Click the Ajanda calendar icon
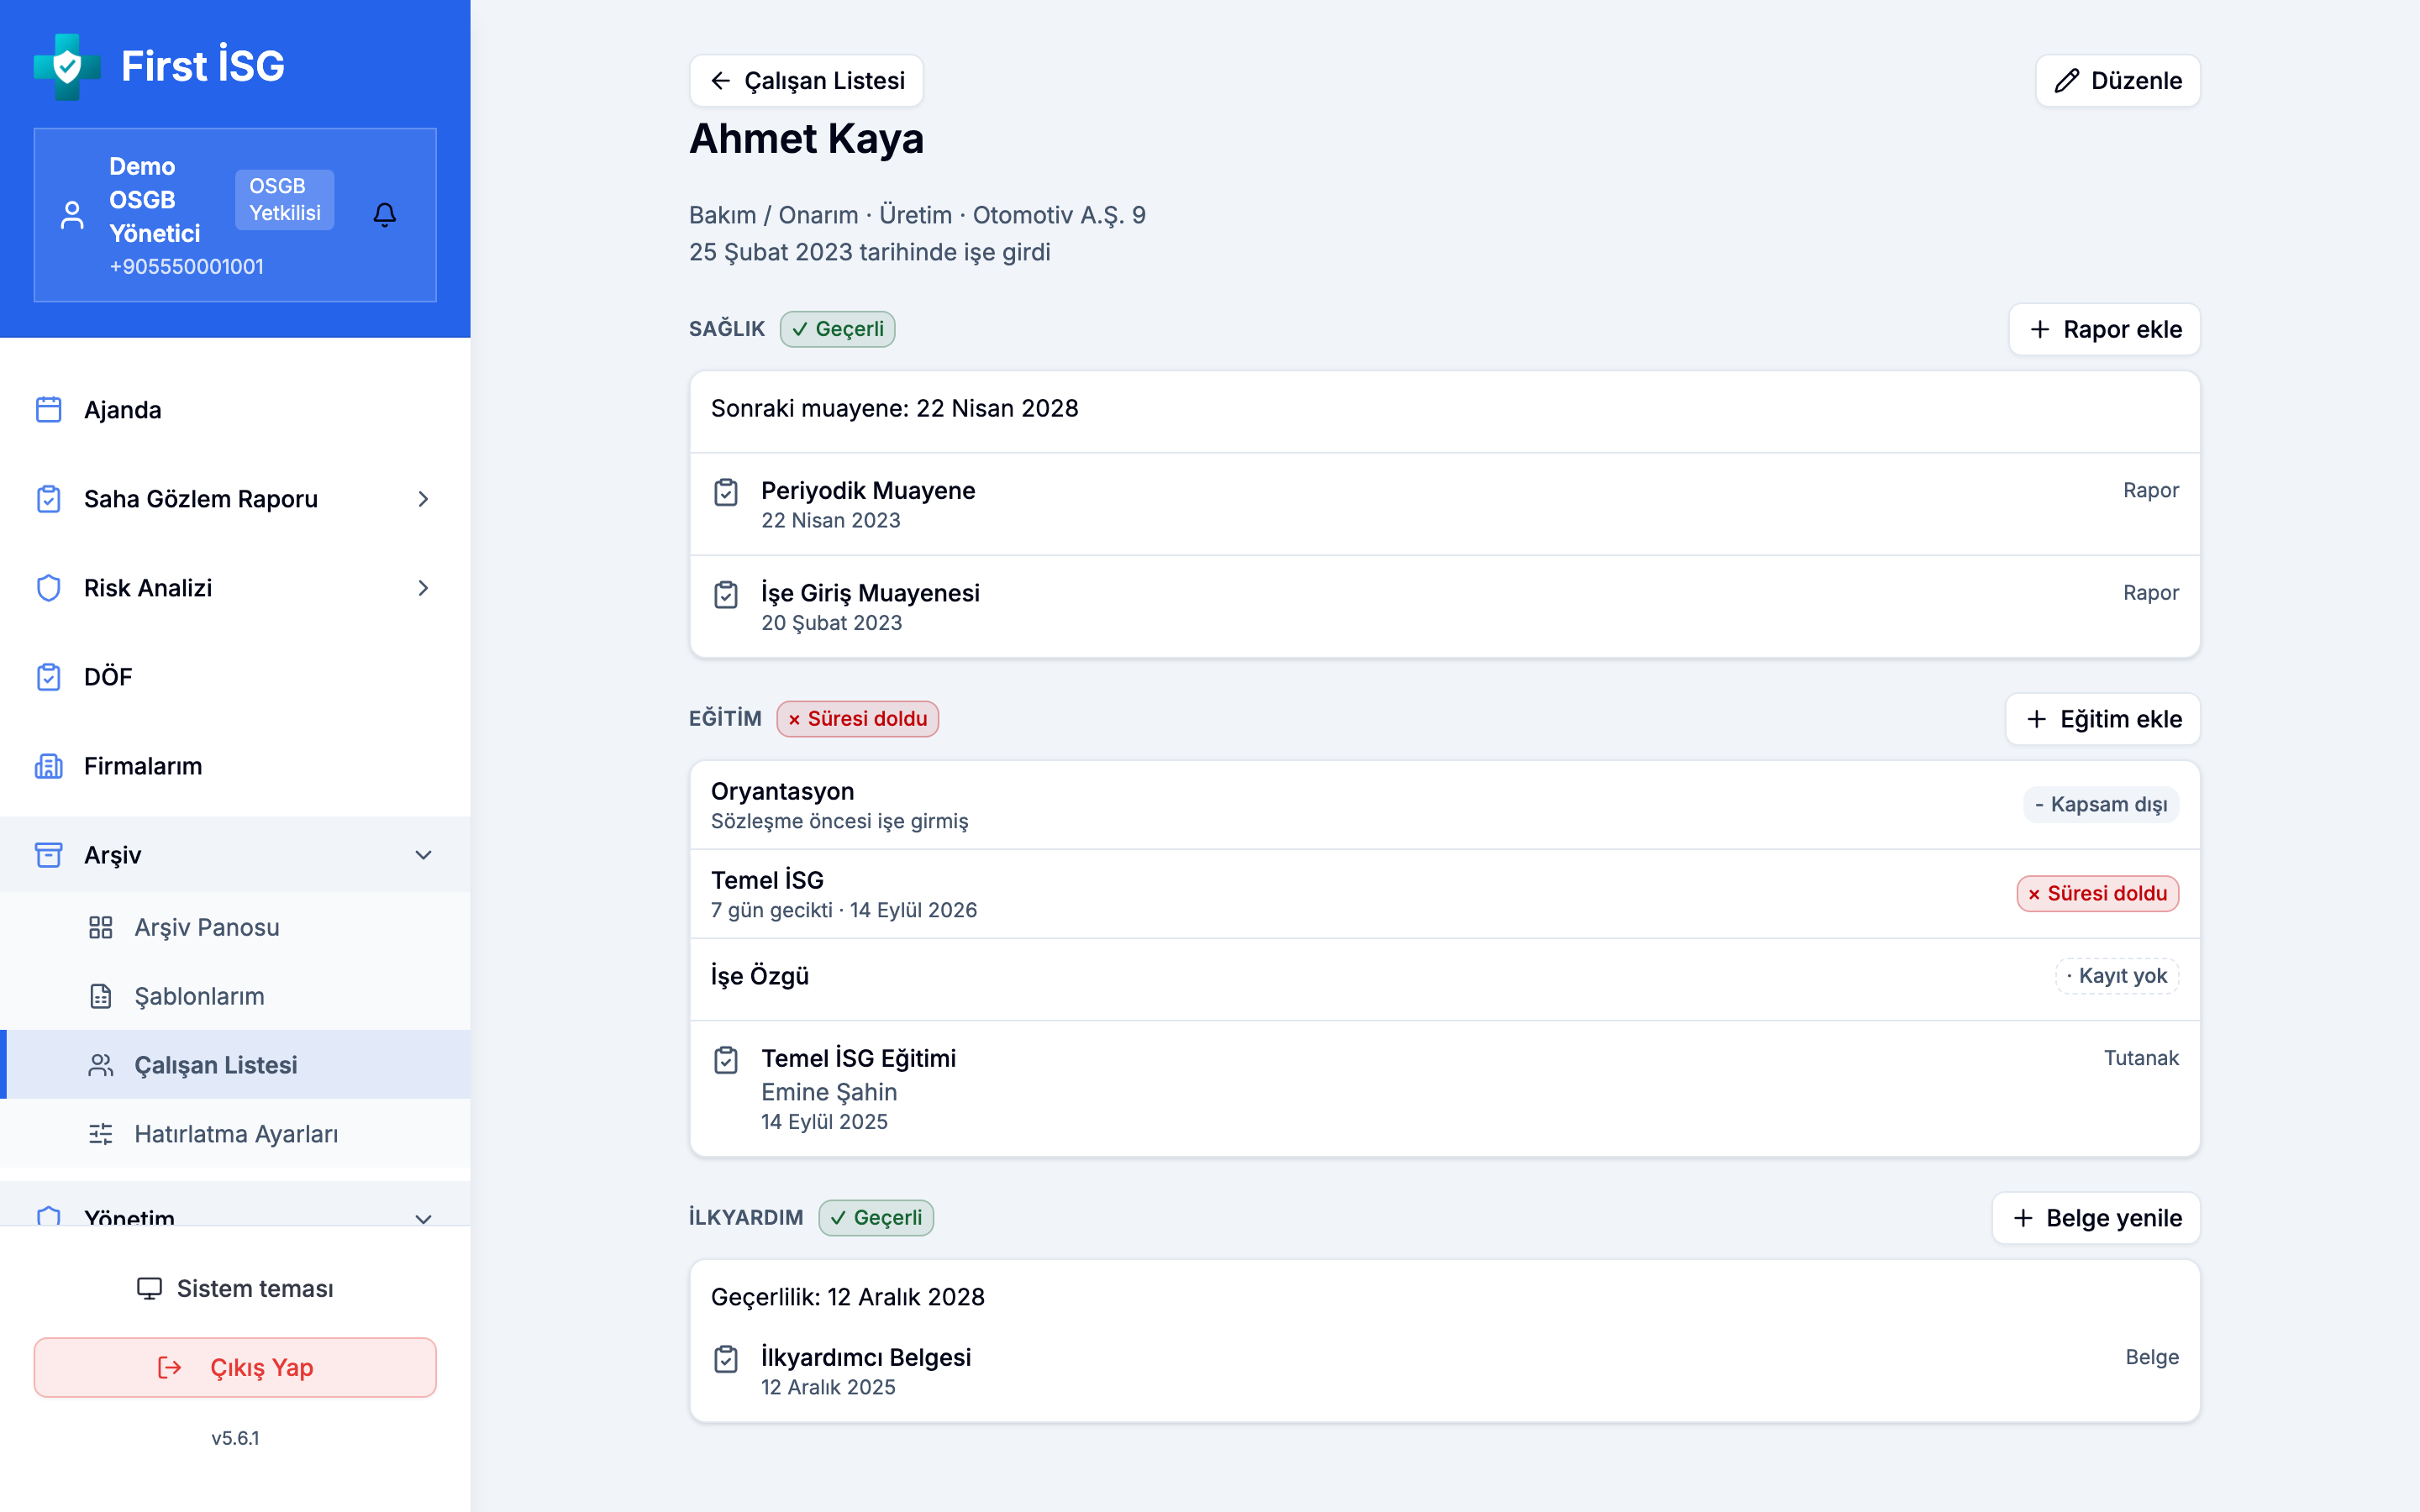Screen dimensions: 2420x1512 point(49,410)
